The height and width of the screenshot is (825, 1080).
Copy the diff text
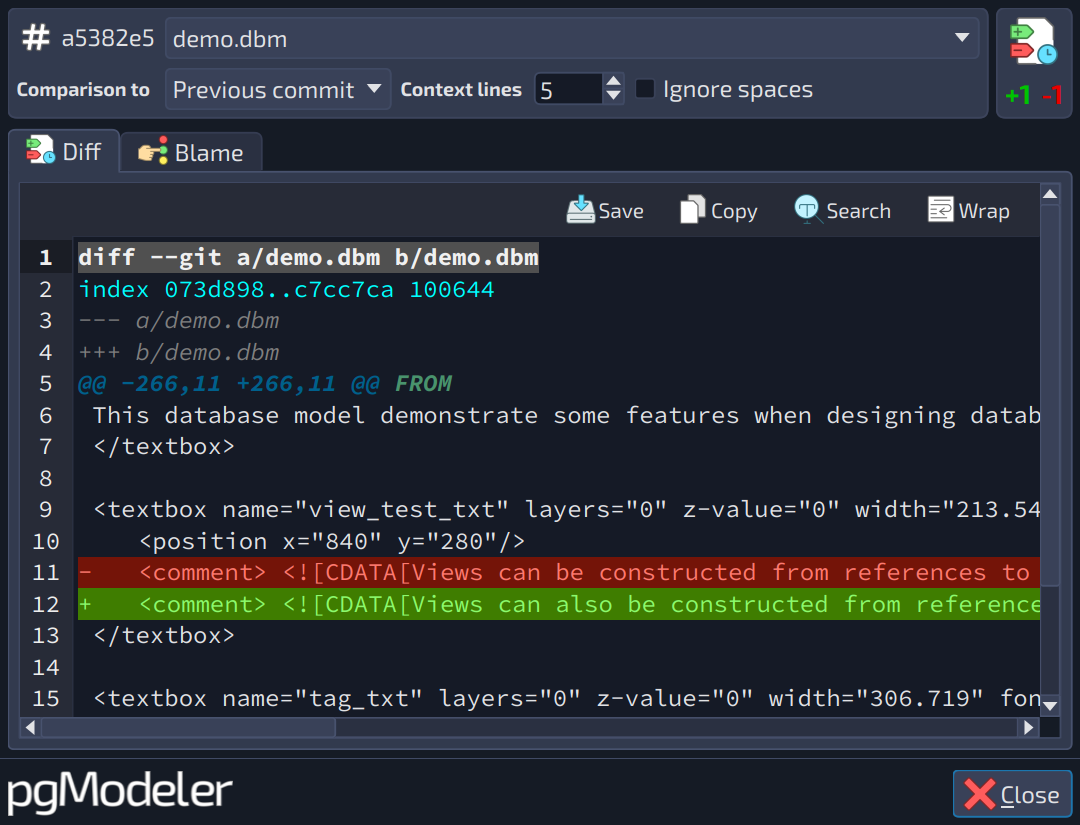718,210
